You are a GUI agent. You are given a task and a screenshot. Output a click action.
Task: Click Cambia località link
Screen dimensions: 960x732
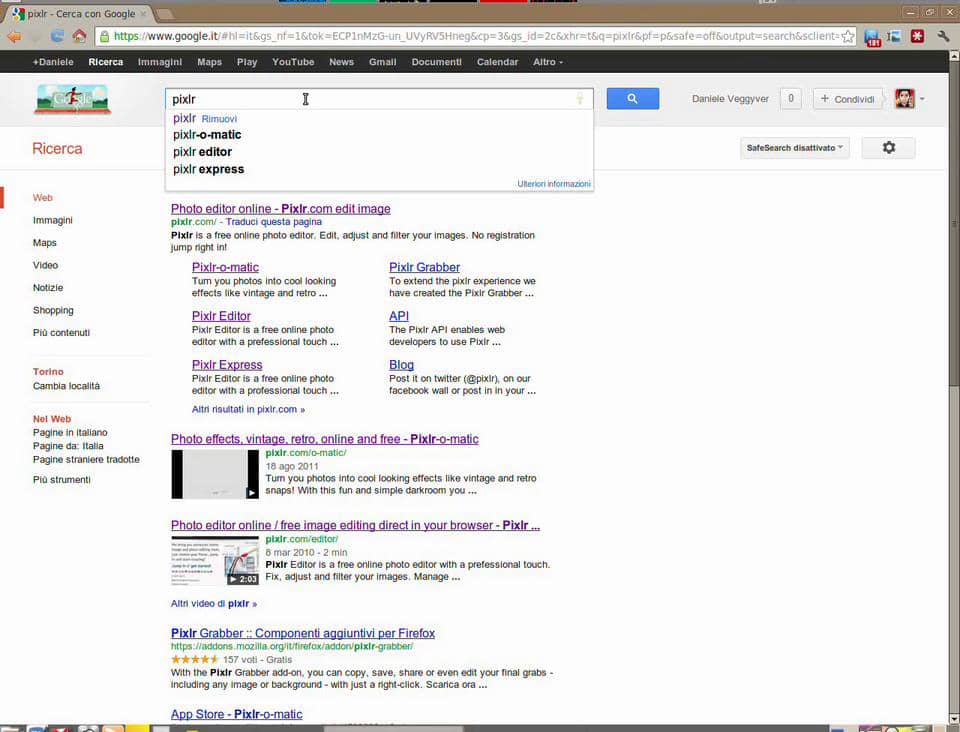point(66,386)
